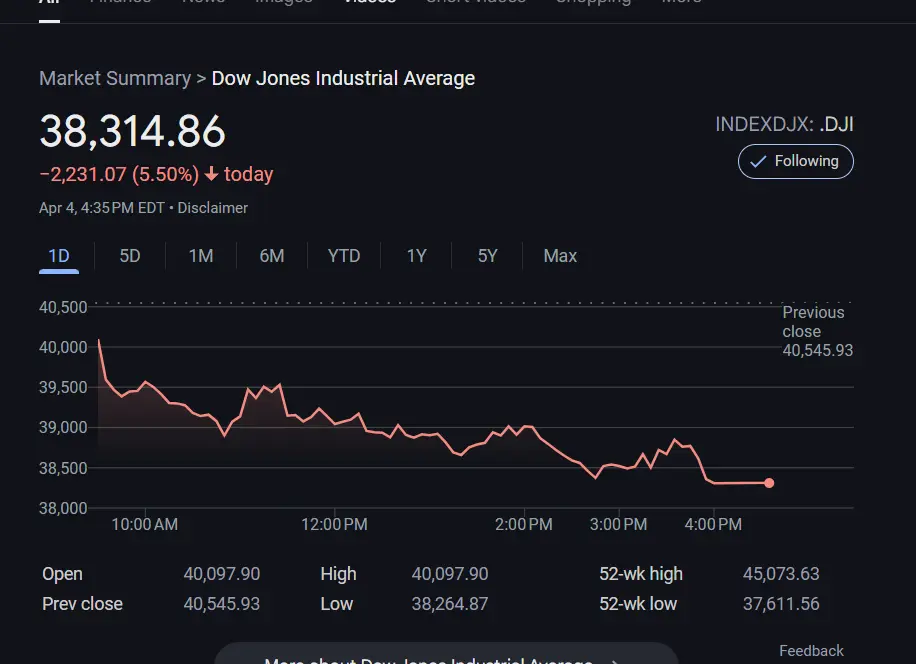Switch to the 5D chart range
The width and height of the screenshot is (916, 664).
(x=130, y=256)
